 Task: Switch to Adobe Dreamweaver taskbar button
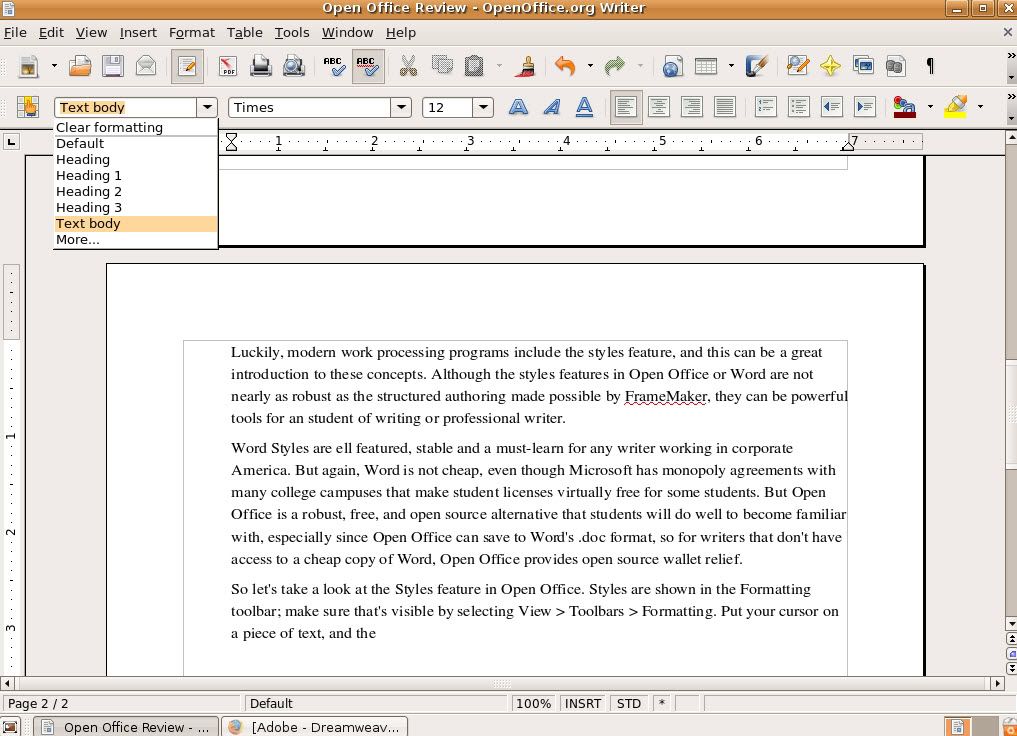pos(315,727)
